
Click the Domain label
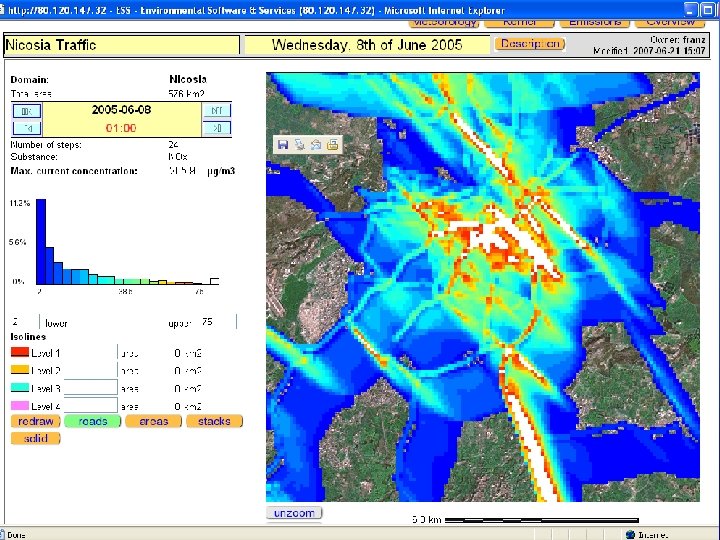(29, 79)
